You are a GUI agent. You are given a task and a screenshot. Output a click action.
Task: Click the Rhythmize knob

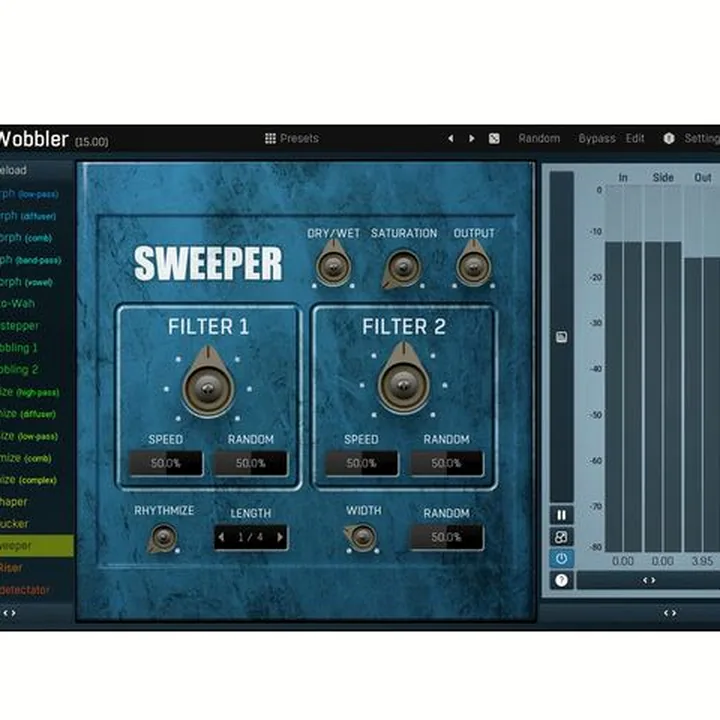point(163,537)
